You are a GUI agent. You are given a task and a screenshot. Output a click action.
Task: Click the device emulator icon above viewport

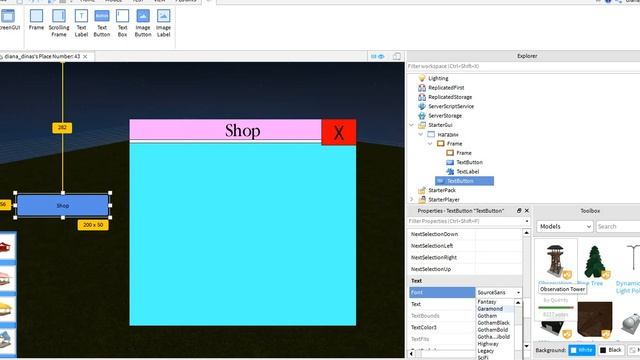click(x=396, y=56)
